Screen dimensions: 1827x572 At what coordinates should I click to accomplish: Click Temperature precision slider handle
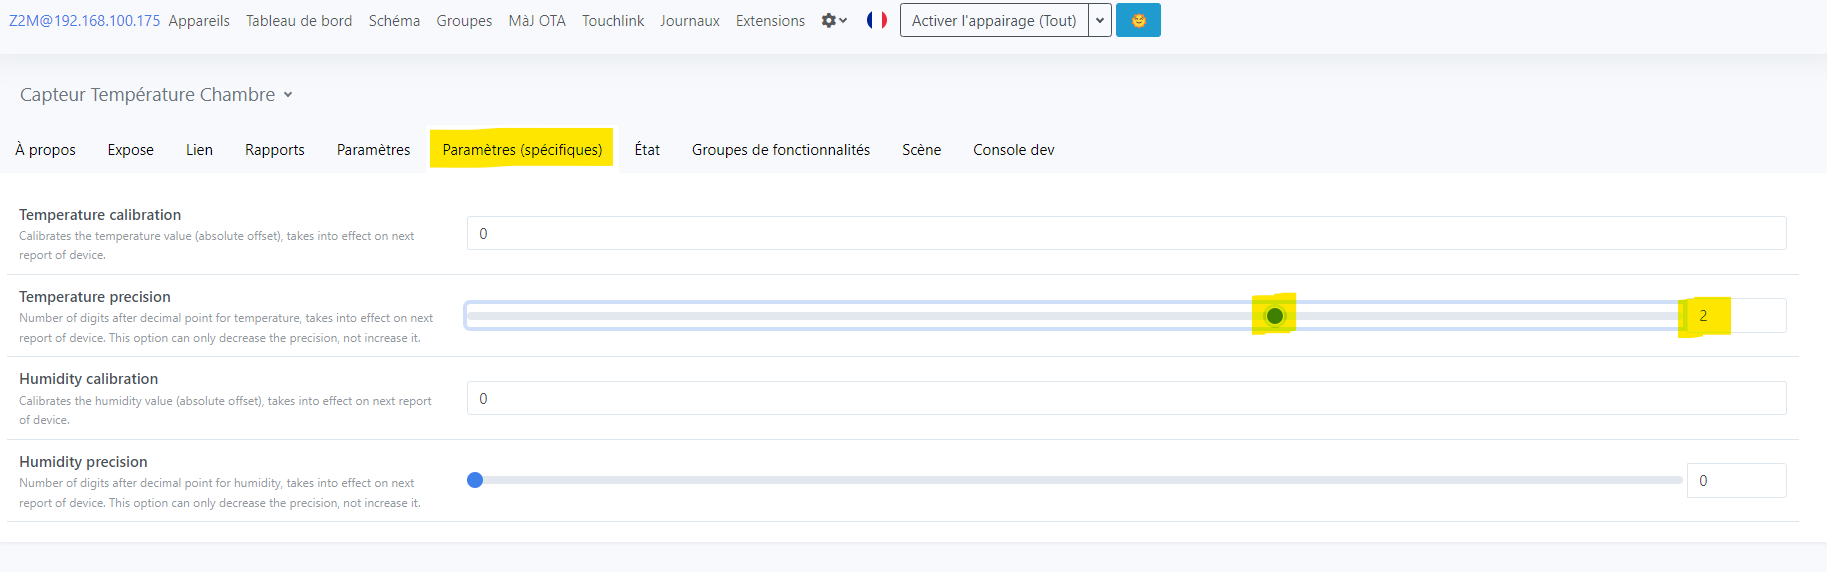pos(1275,316)
